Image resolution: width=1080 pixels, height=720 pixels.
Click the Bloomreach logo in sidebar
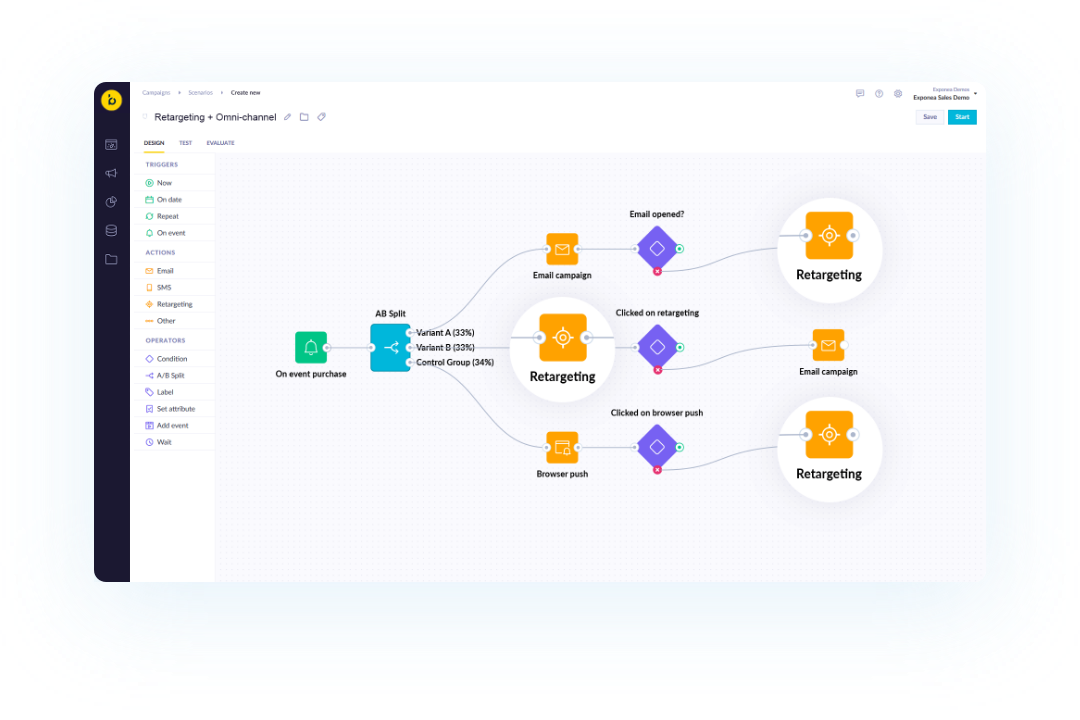pos(112,100)
